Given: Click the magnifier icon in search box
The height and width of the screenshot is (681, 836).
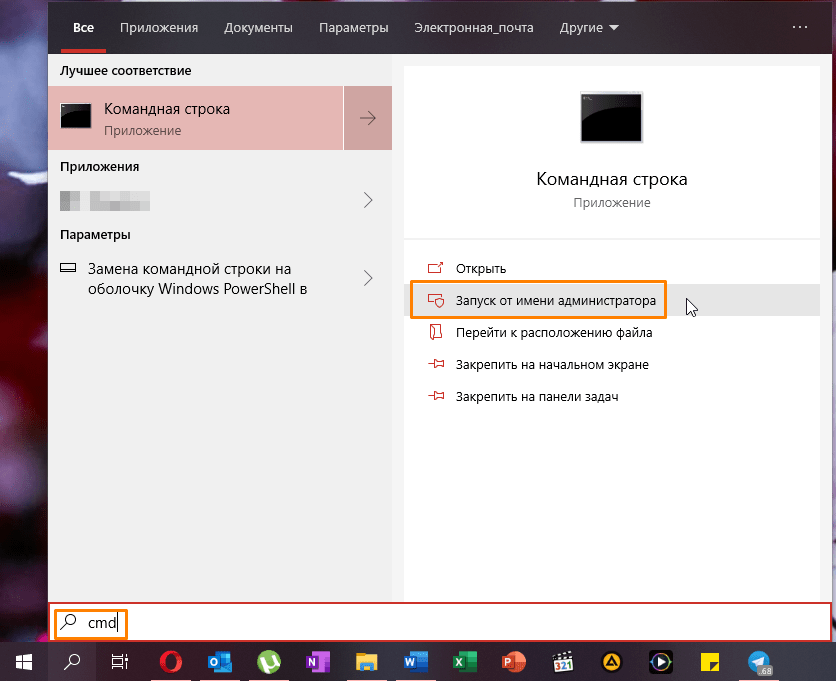Looking at the screenshot, I should (x=69, y=621).
